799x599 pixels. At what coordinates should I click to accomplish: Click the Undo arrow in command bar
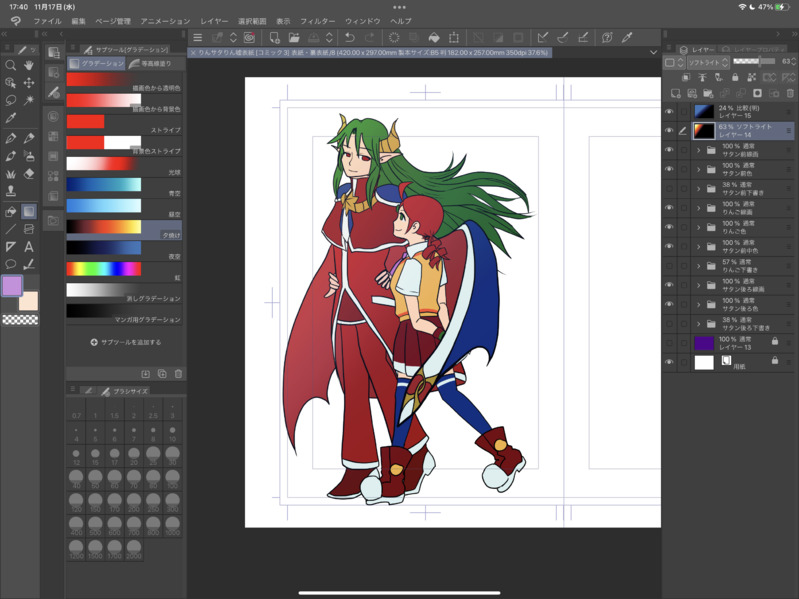349,38
